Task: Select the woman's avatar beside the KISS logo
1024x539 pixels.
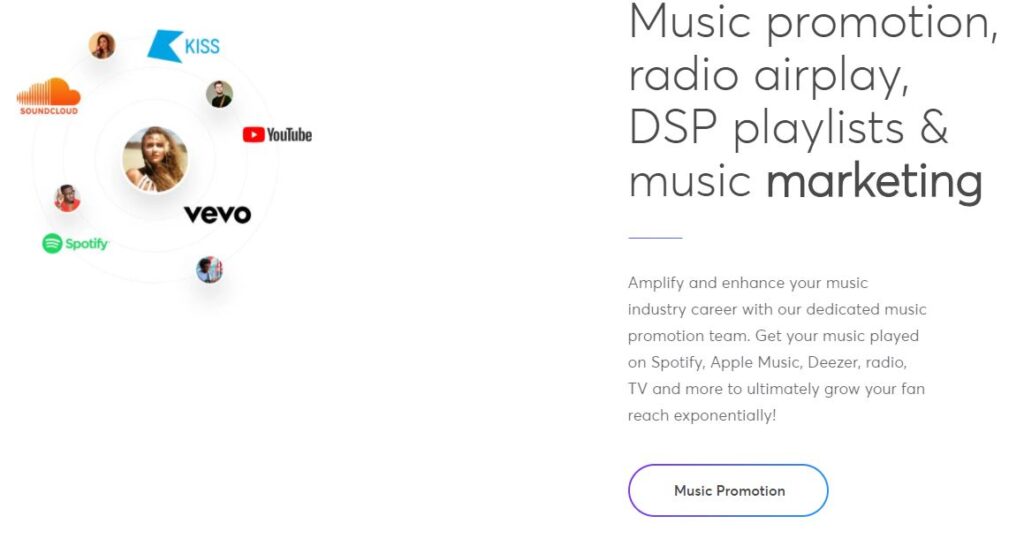Action: point(102,46)
